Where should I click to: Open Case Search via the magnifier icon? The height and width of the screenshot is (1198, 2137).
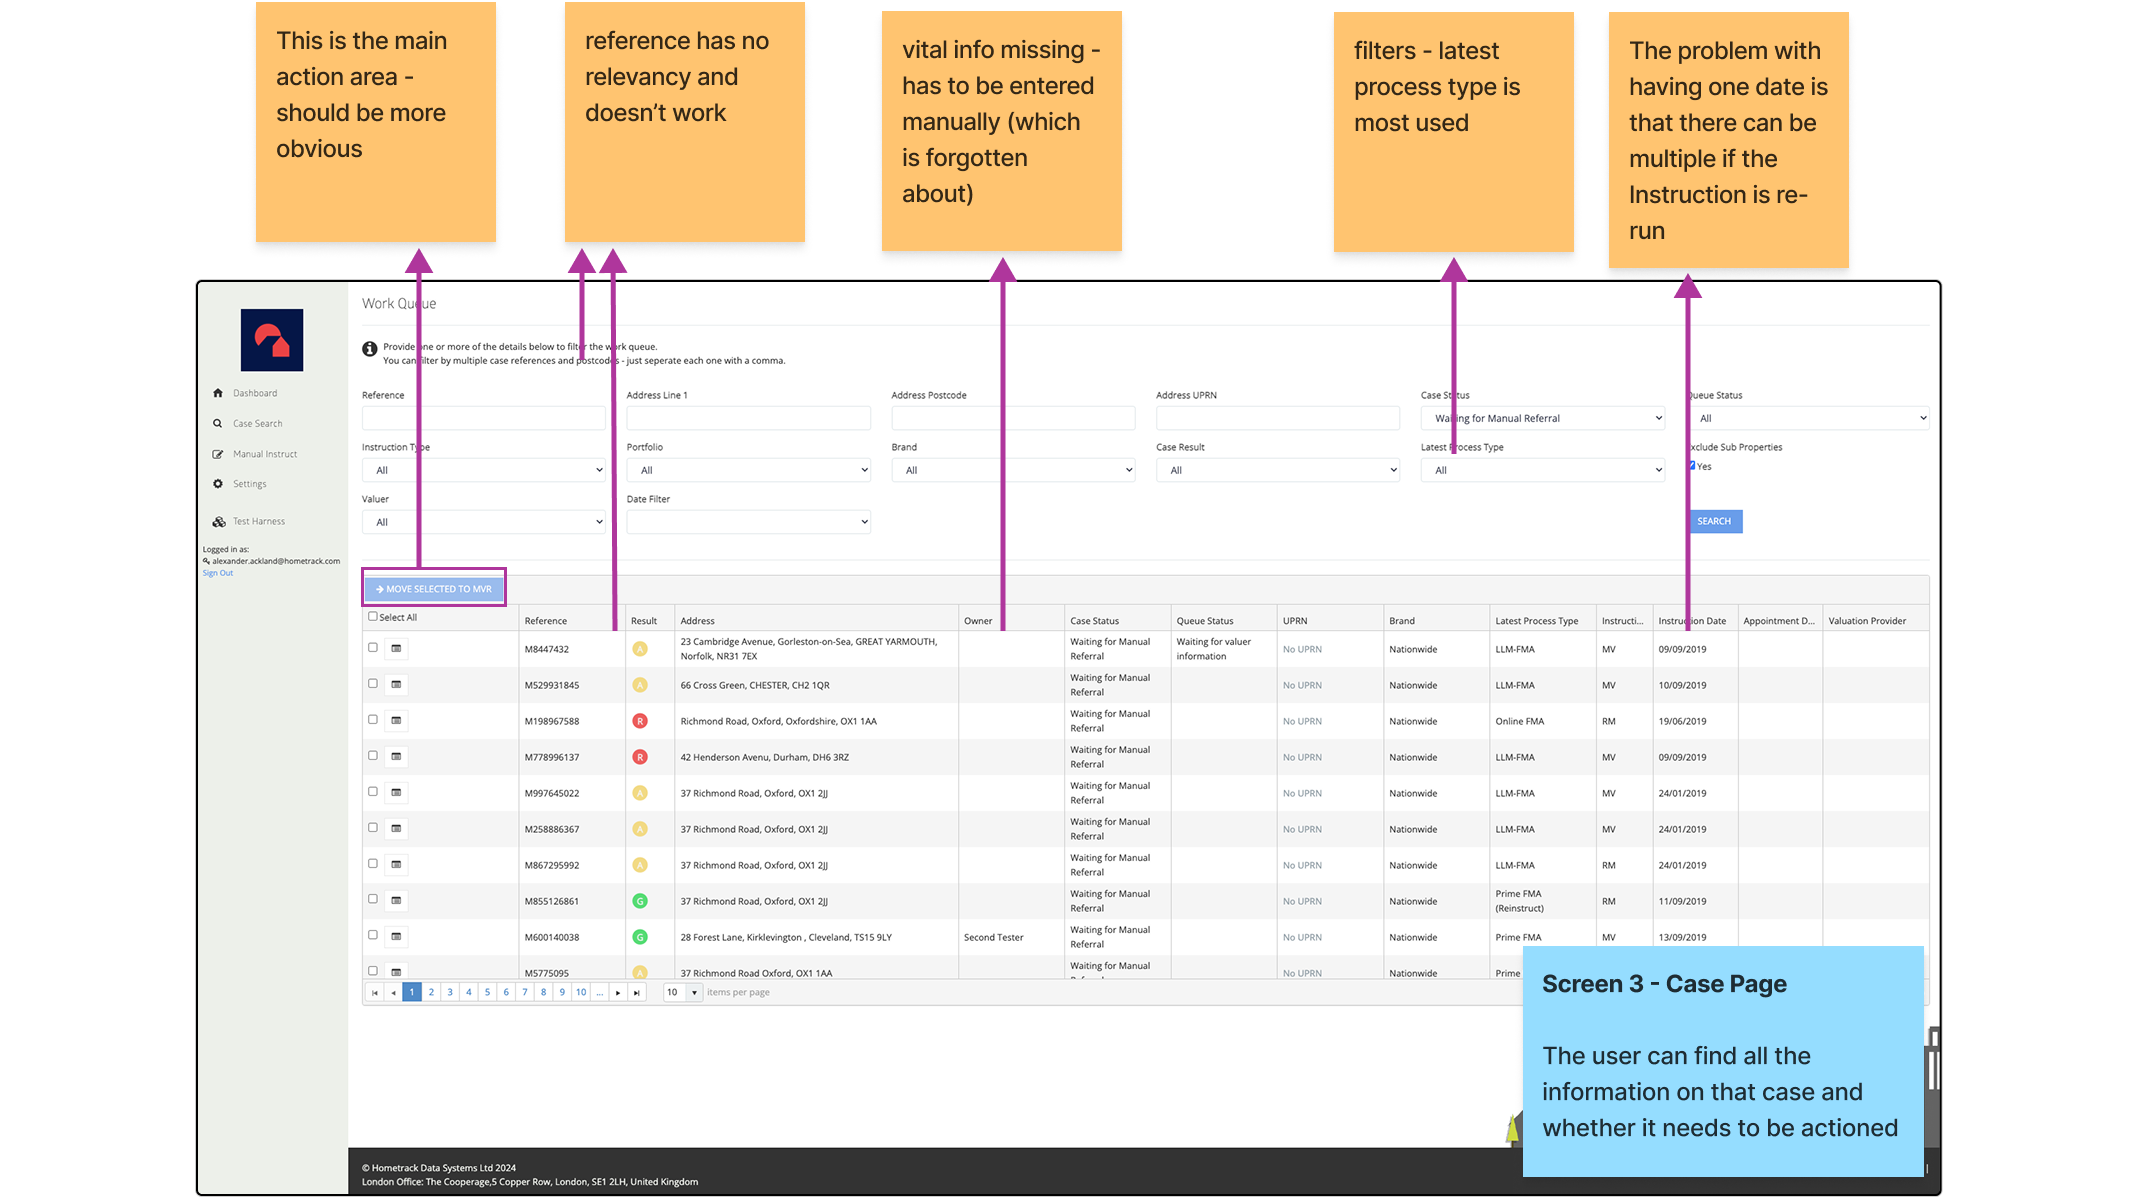tap(218, 424)
